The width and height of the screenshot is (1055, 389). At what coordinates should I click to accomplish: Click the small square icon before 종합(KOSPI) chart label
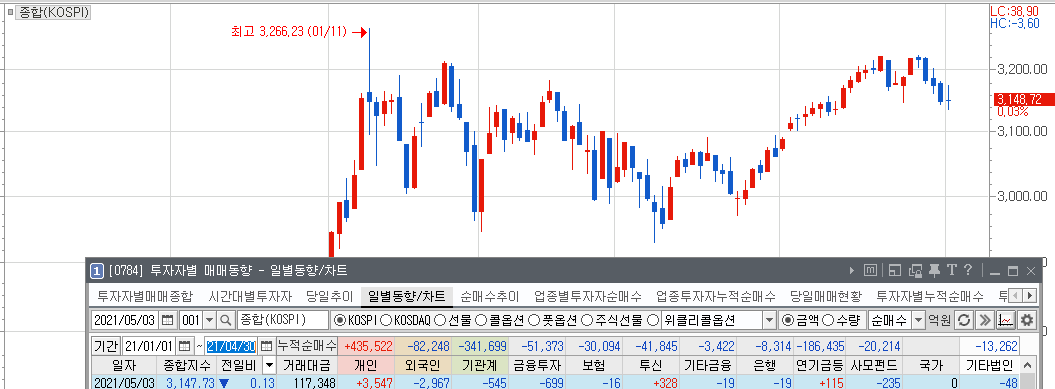[x=10, y=12]
